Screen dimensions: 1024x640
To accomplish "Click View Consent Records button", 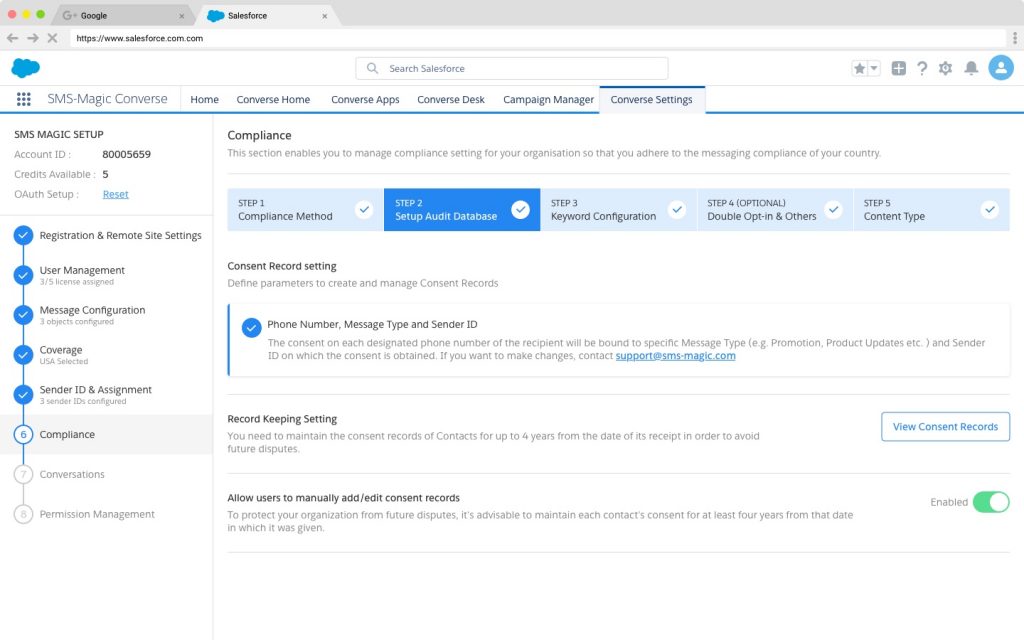I will pos(945,426).
